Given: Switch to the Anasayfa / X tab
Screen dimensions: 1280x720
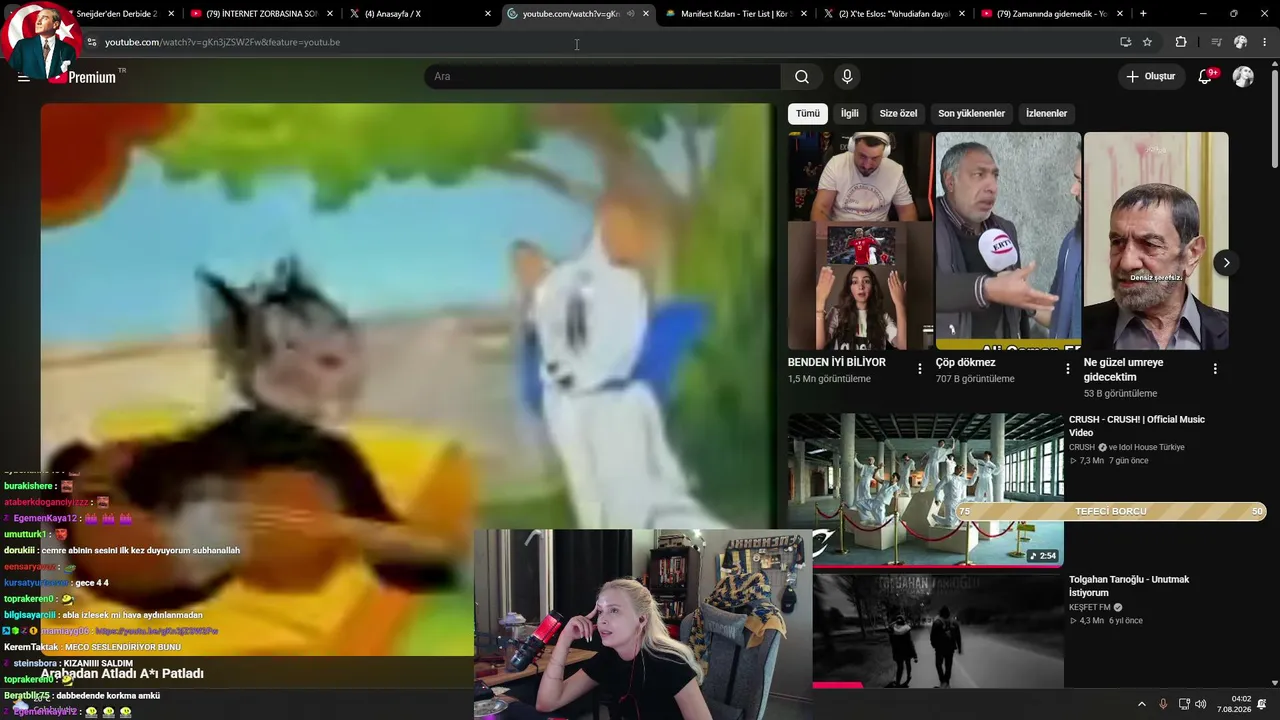Looking at the screenshot, I should [x=420, y=14].
